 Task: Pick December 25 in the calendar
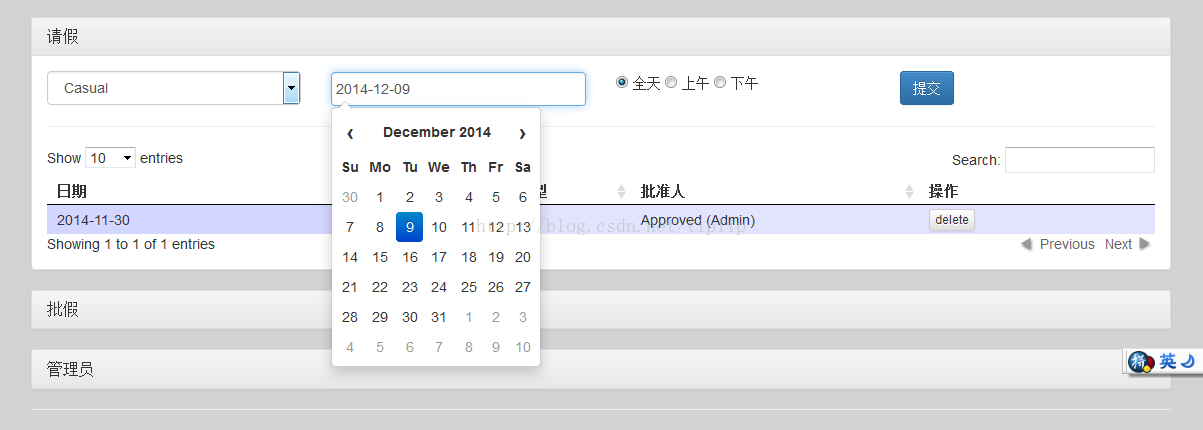pyautogui.click(x=468, y=287)
